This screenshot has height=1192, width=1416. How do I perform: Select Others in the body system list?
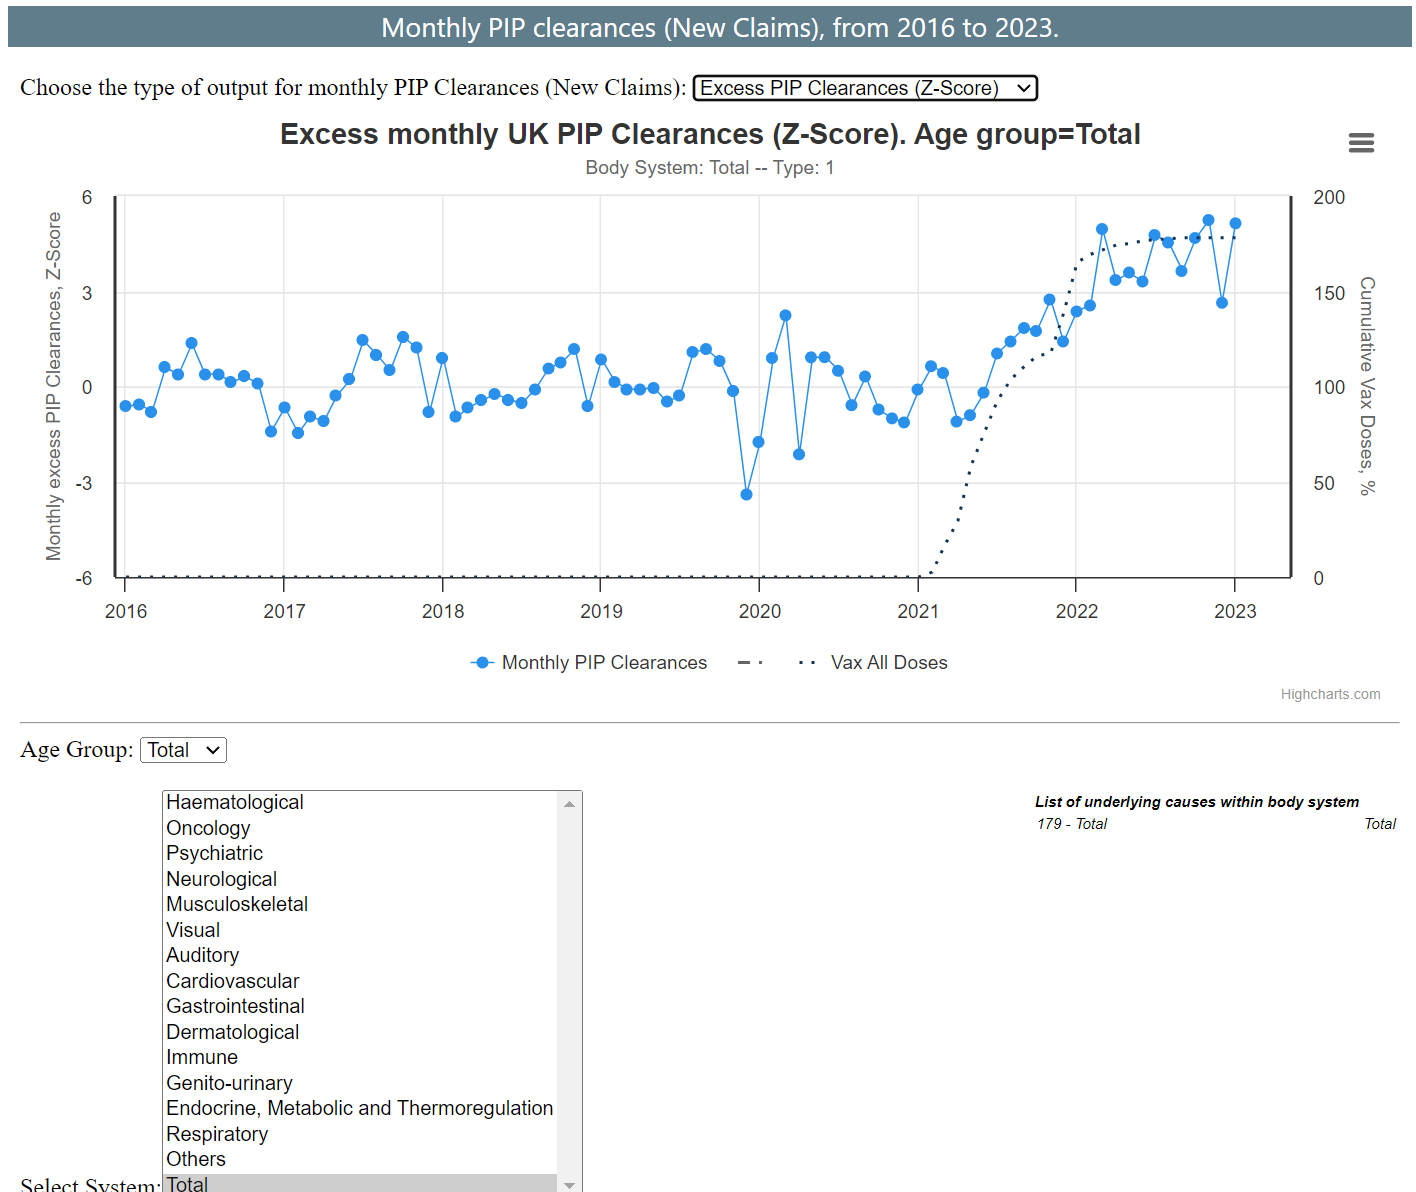196,1159
